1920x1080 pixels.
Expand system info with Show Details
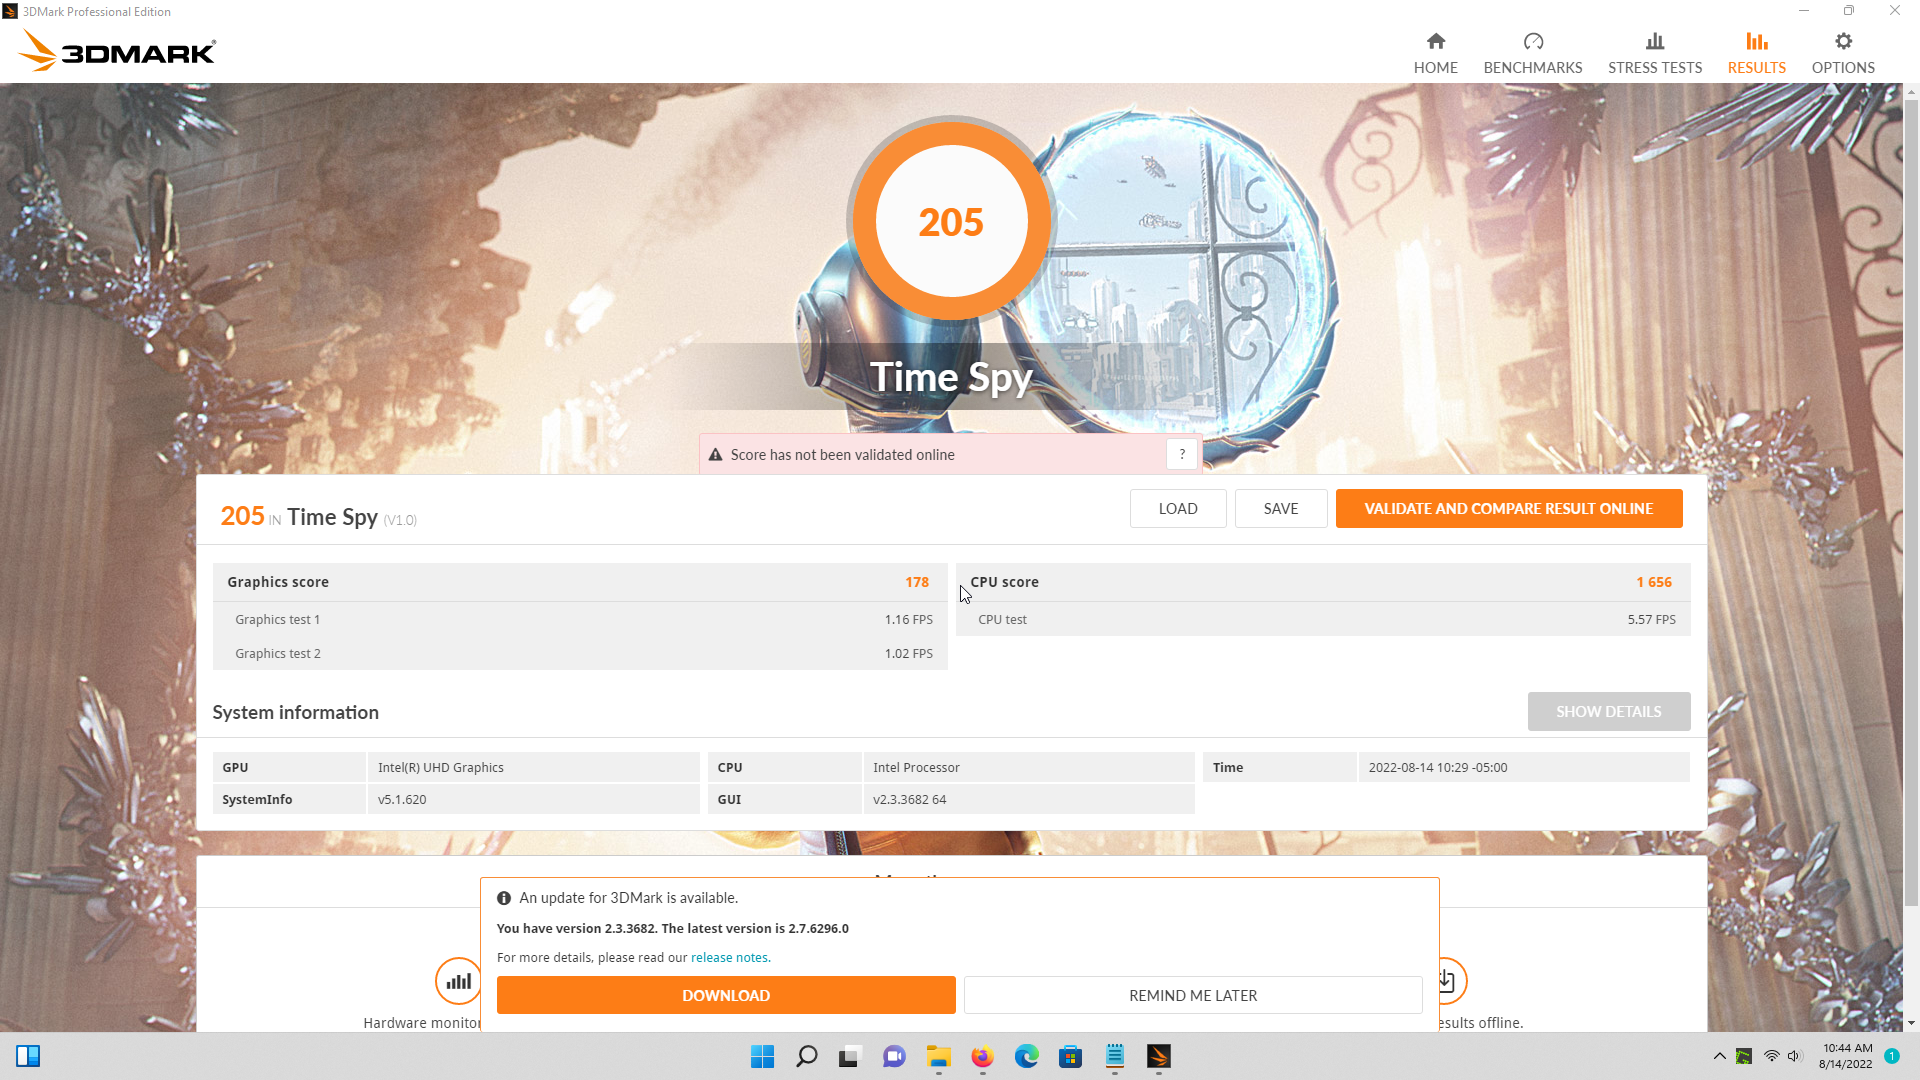coord(1608,711)
